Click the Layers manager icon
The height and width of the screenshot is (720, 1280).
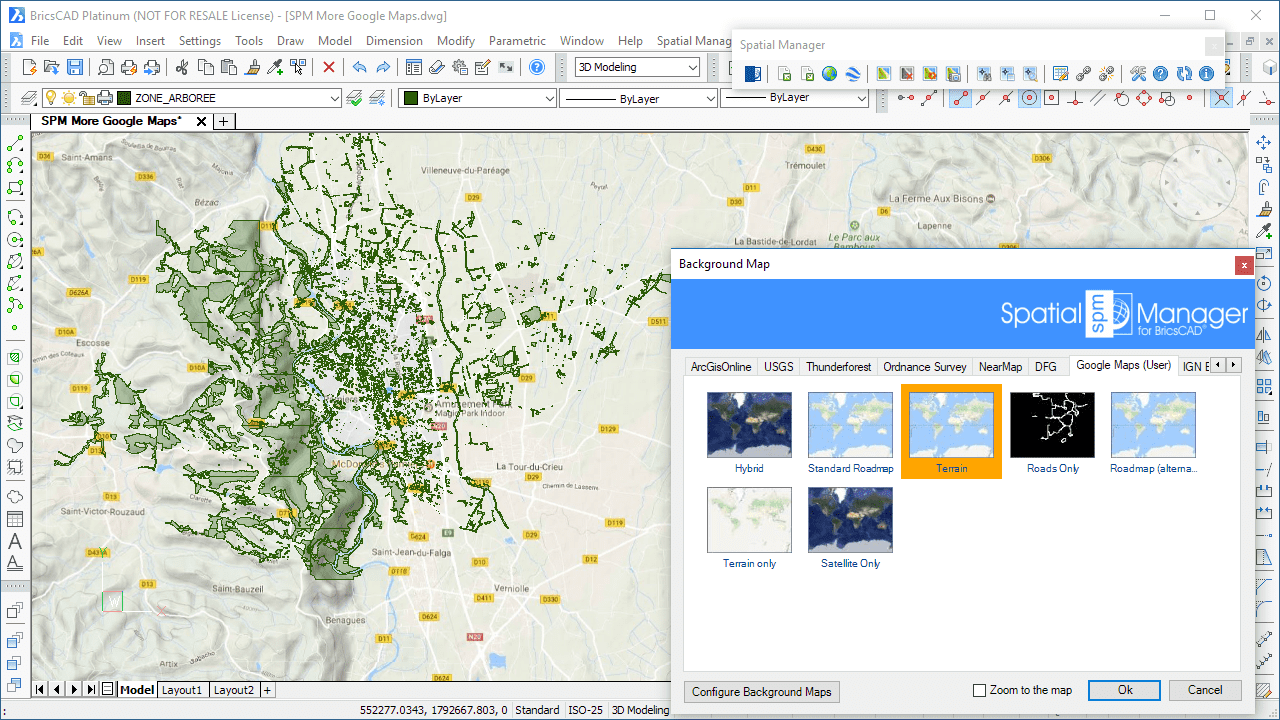(27, 98)
